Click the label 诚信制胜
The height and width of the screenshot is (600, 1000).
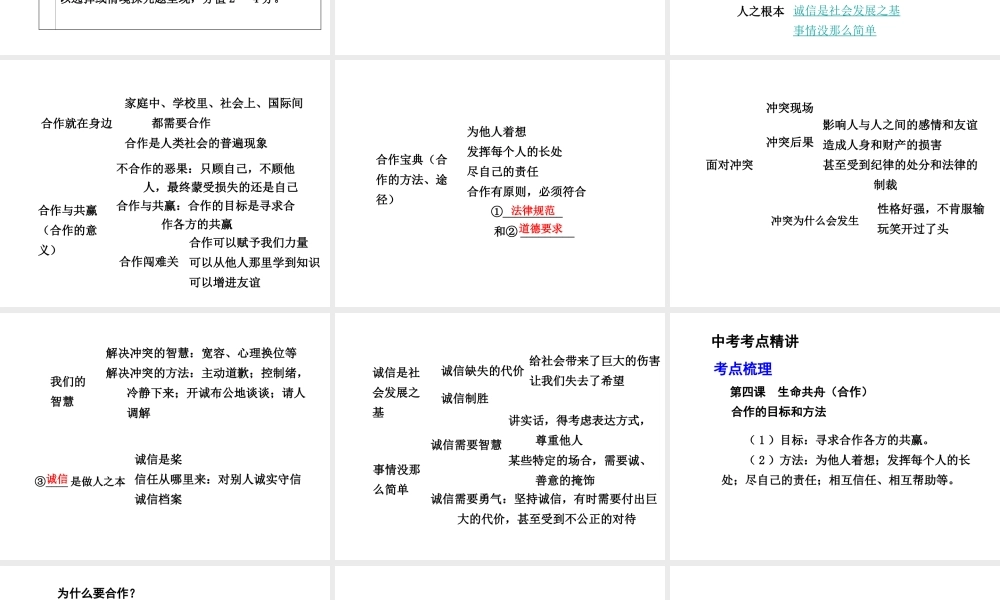click(x=465, y=399)
